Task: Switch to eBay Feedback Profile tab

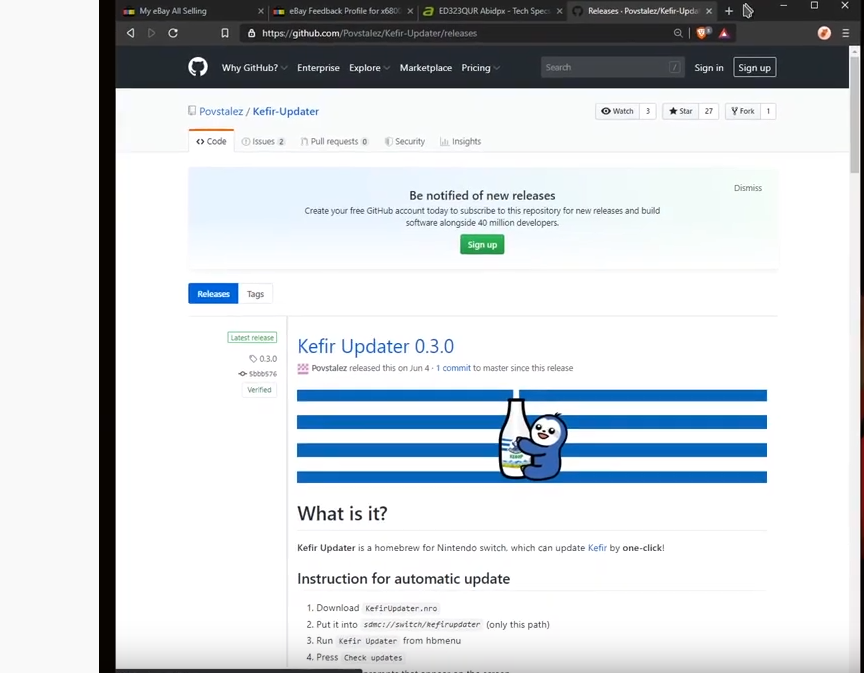Action: coord(342,11)
